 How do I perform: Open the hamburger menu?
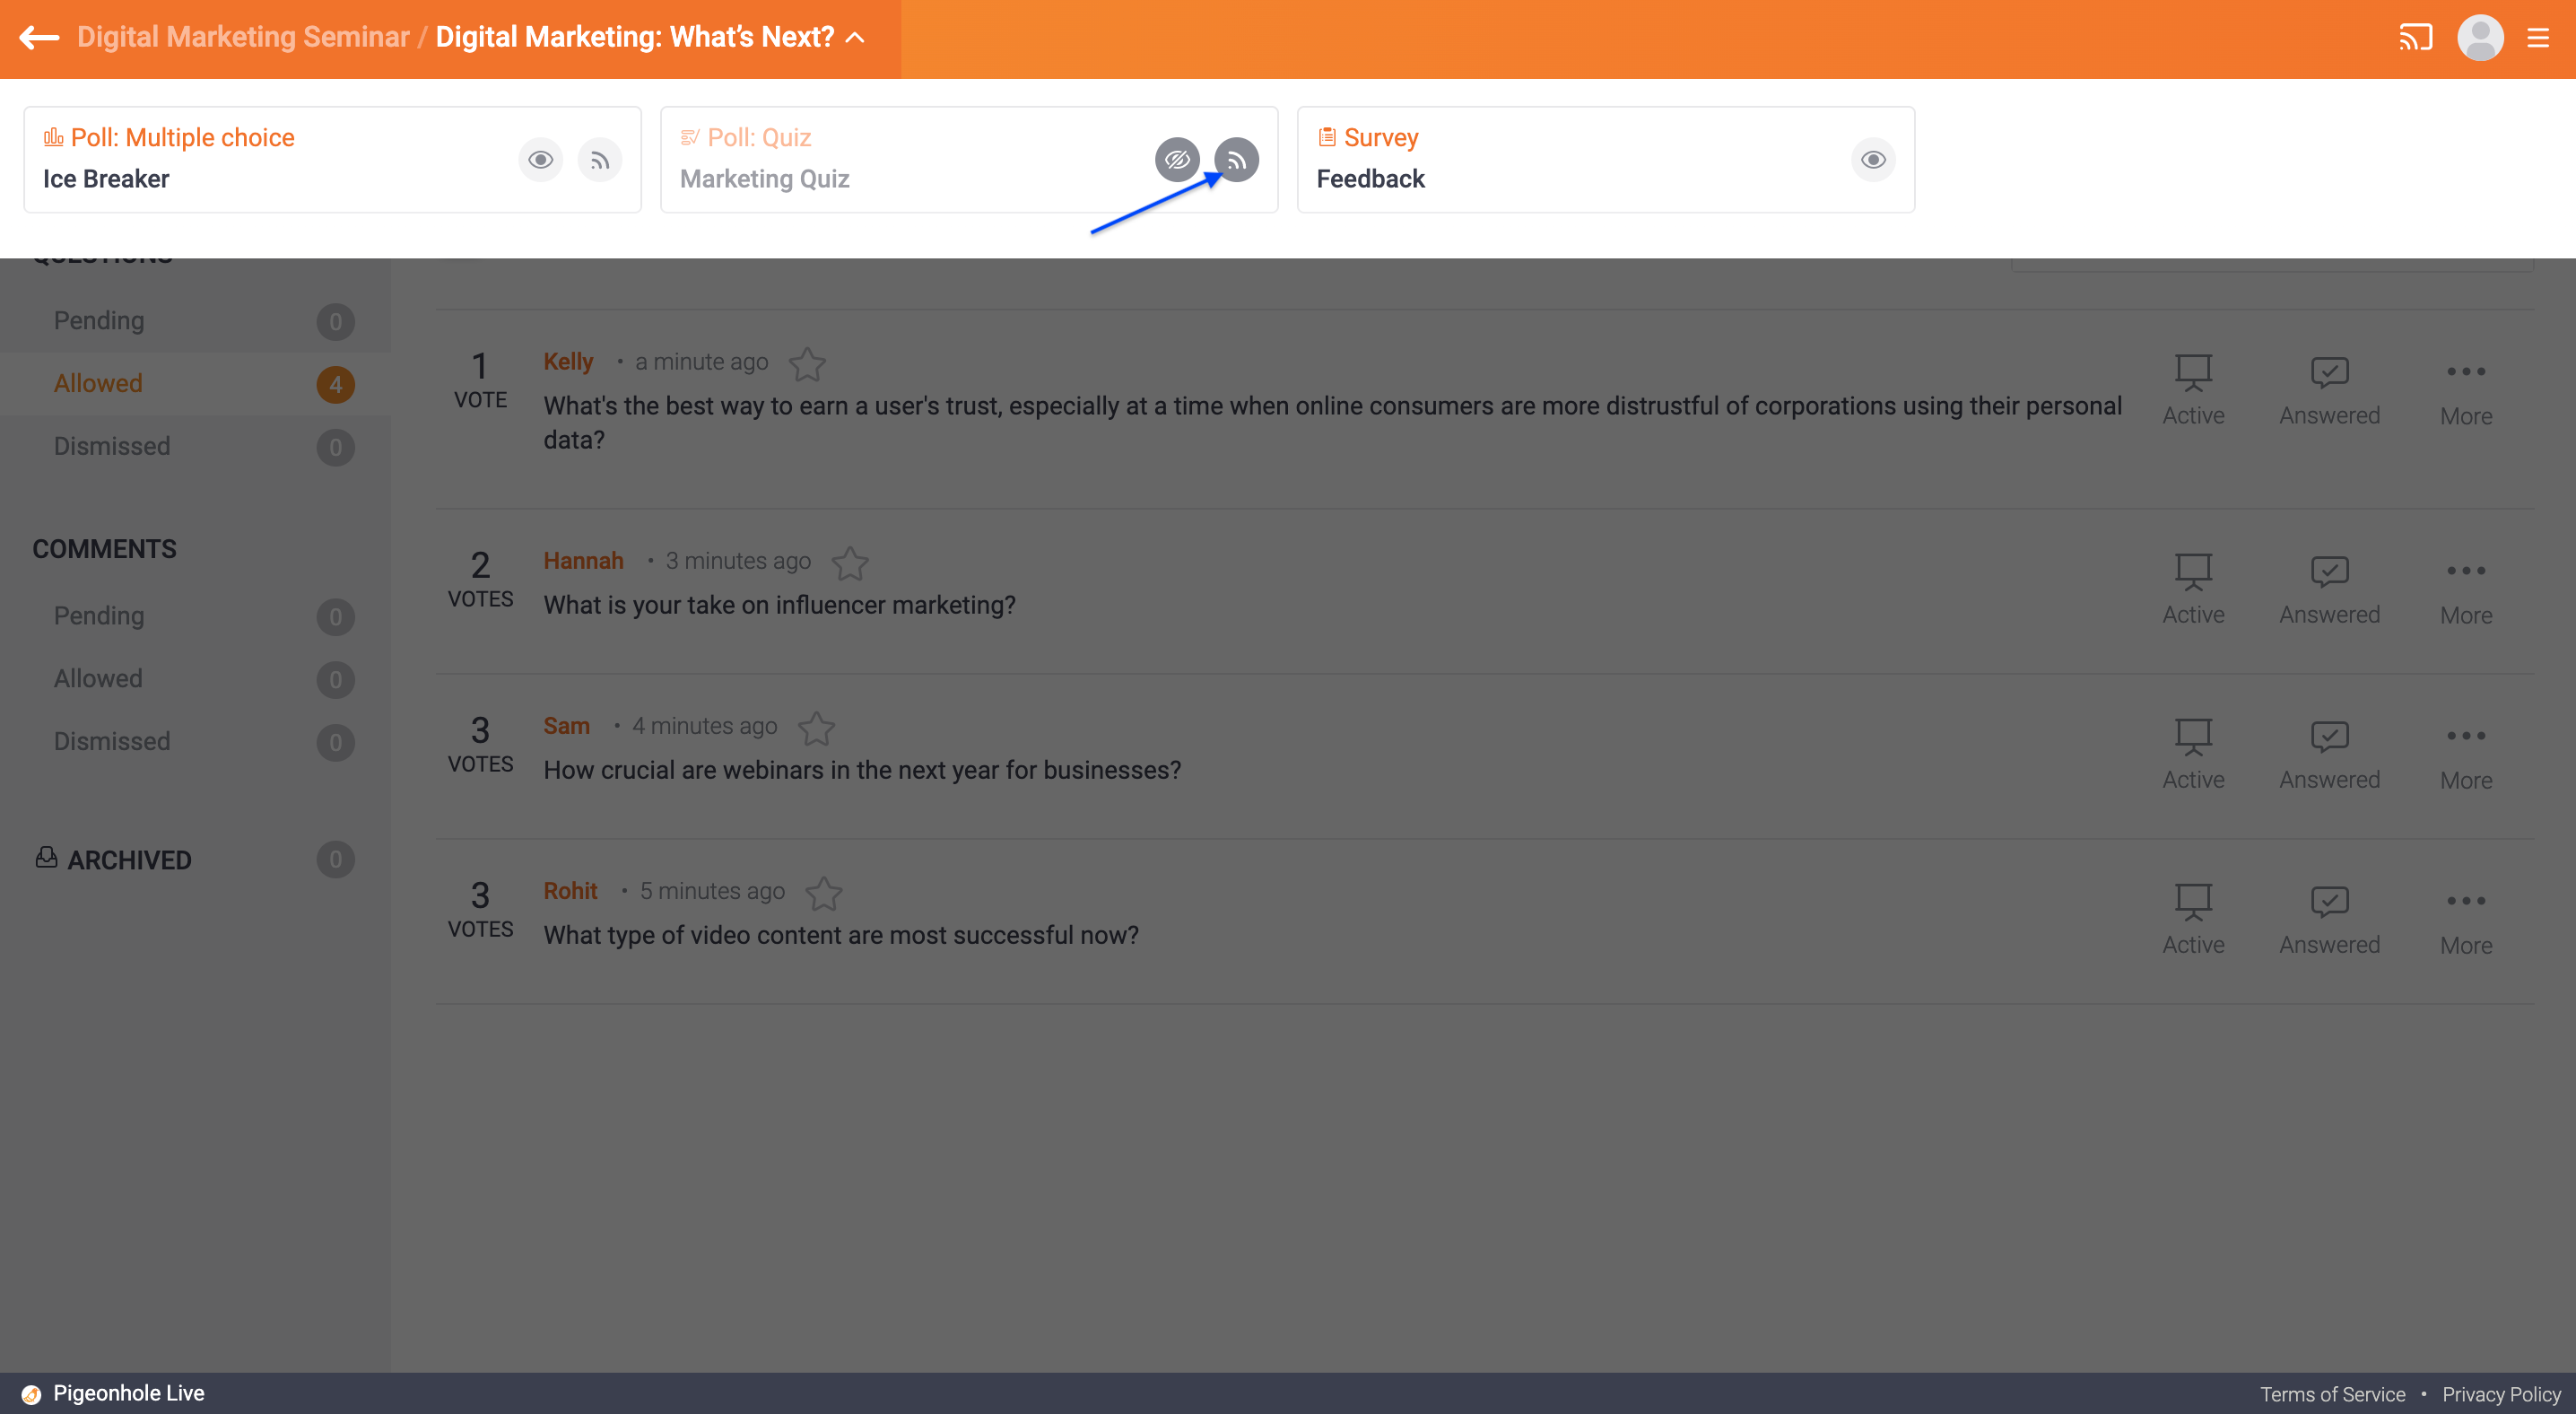click(x=2538, y=38)
